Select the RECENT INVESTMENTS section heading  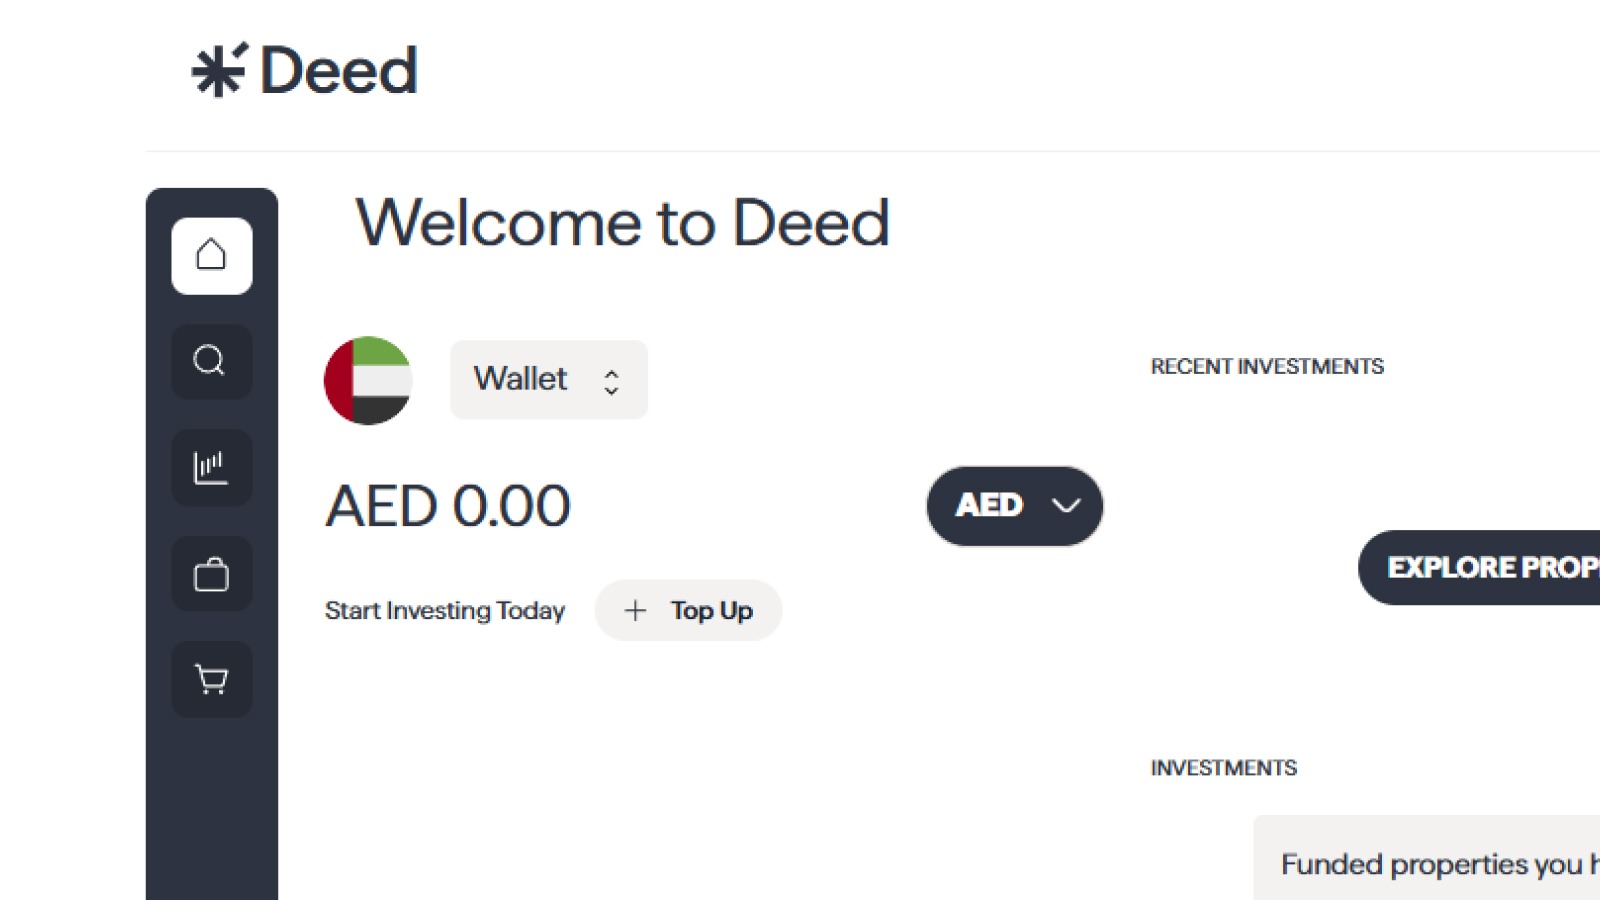click(1267, 366)
